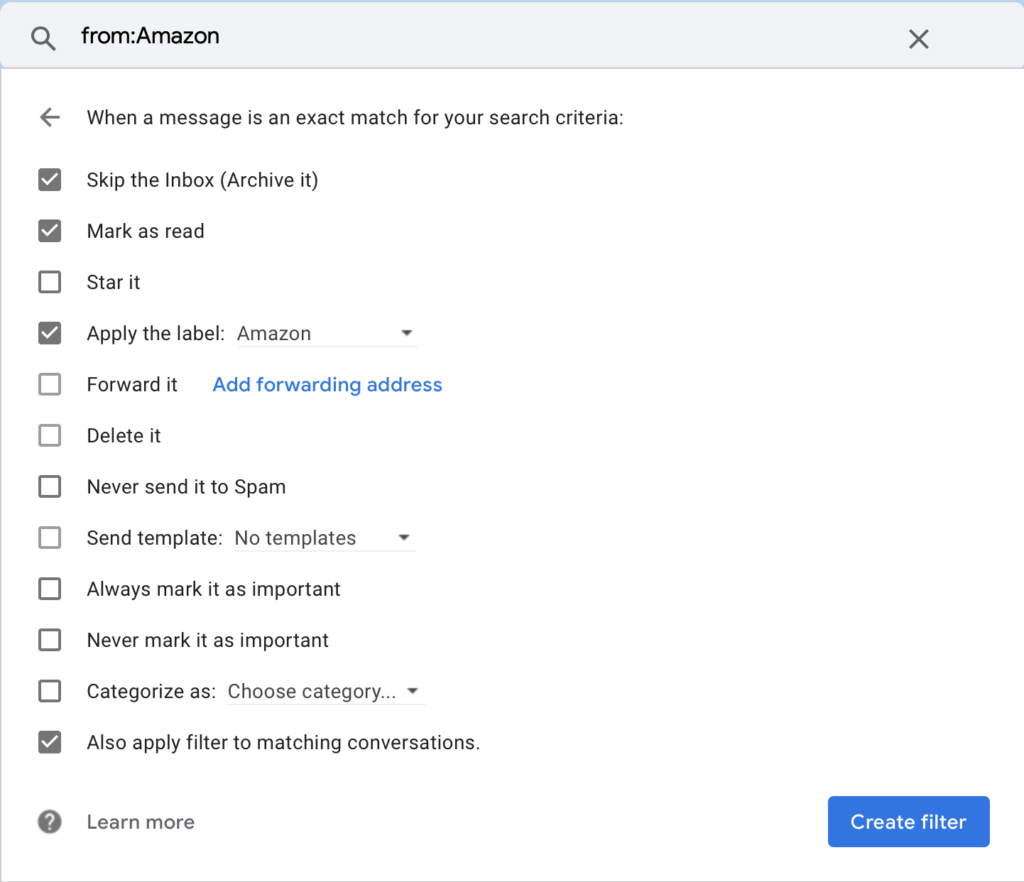Viewport: 1024px width, 882px height.
Task: Uncheck Also apply filter to matching conversations
Action: click(x=50, y=742)
